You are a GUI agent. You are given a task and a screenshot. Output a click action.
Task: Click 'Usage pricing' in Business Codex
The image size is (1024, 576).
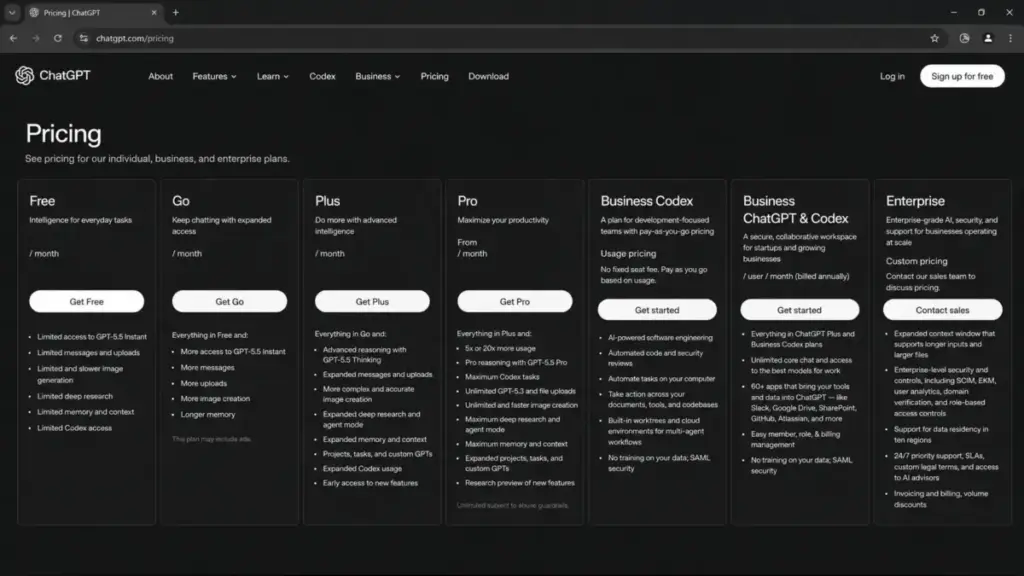[628, 253]
